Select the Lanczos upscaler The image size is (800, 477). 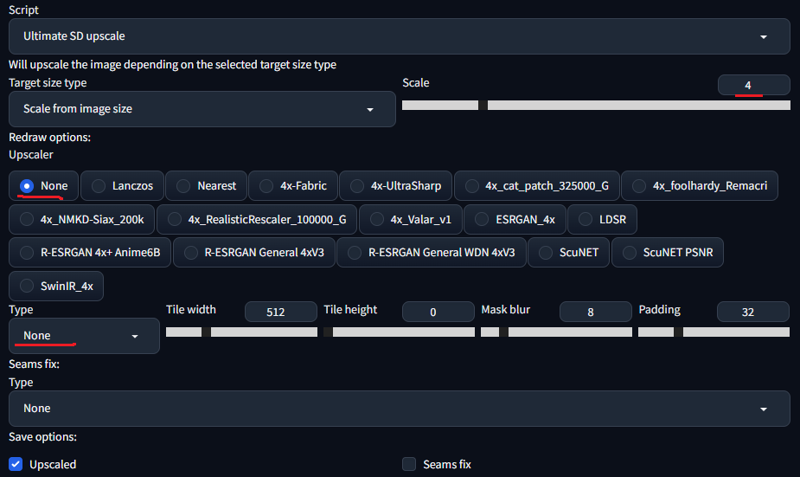point(122,186)
